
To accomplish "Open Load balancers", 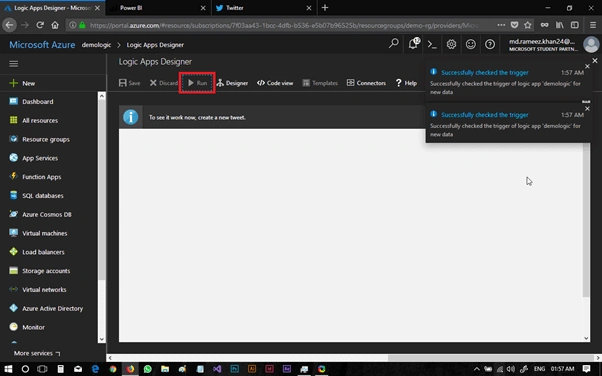I will click(37, 252).
